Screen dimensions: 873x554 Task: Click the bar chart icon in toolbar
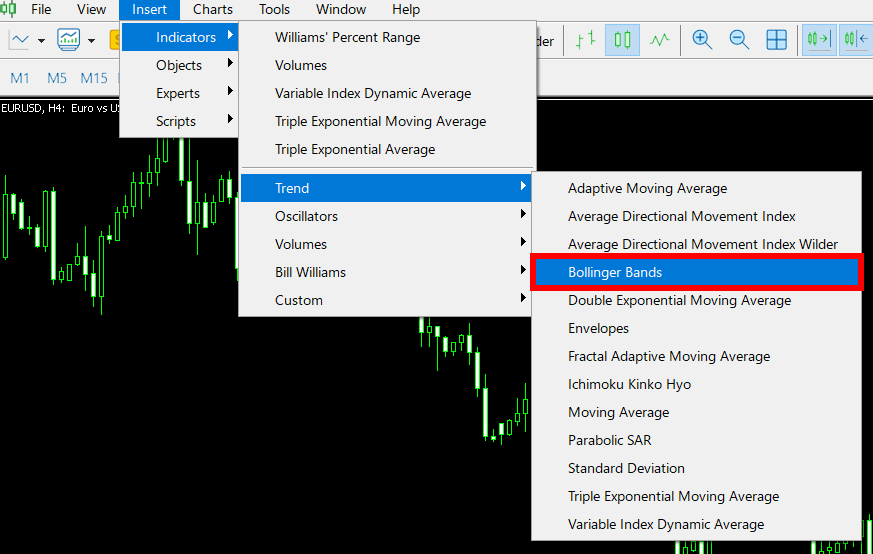point(586,40)
